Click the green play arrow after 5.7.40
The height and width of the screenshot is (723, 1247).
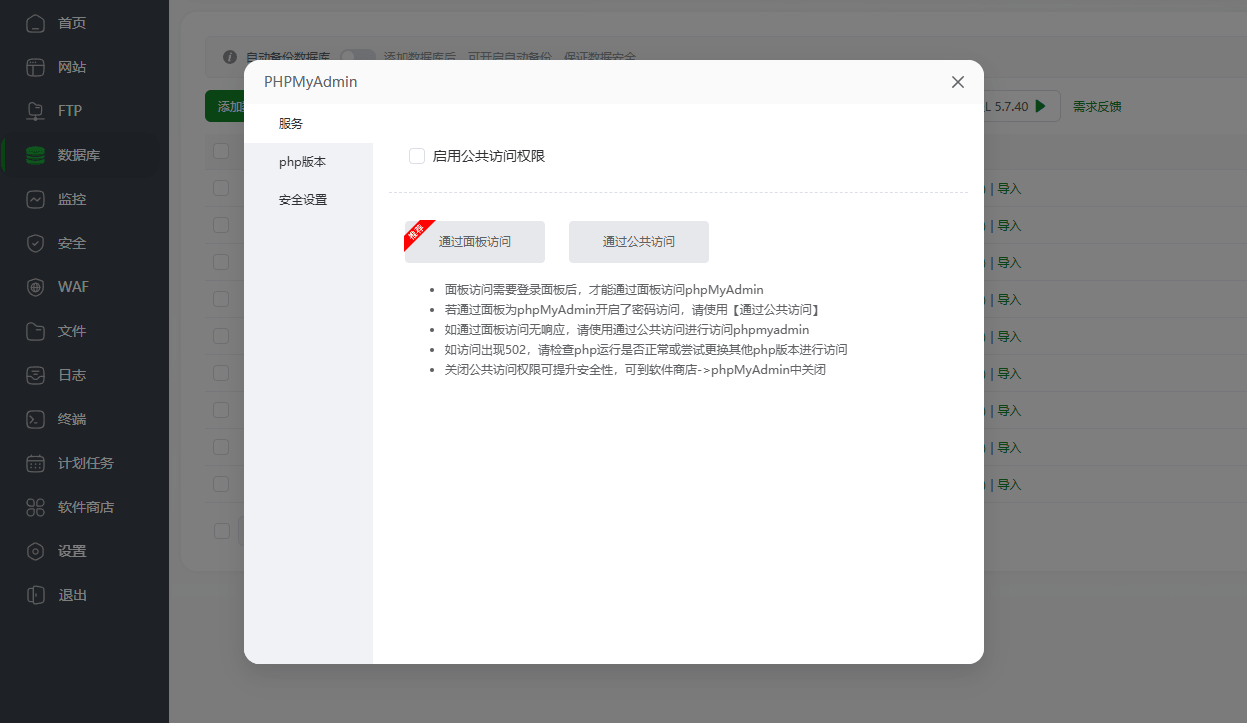(x=1041, y=106)
